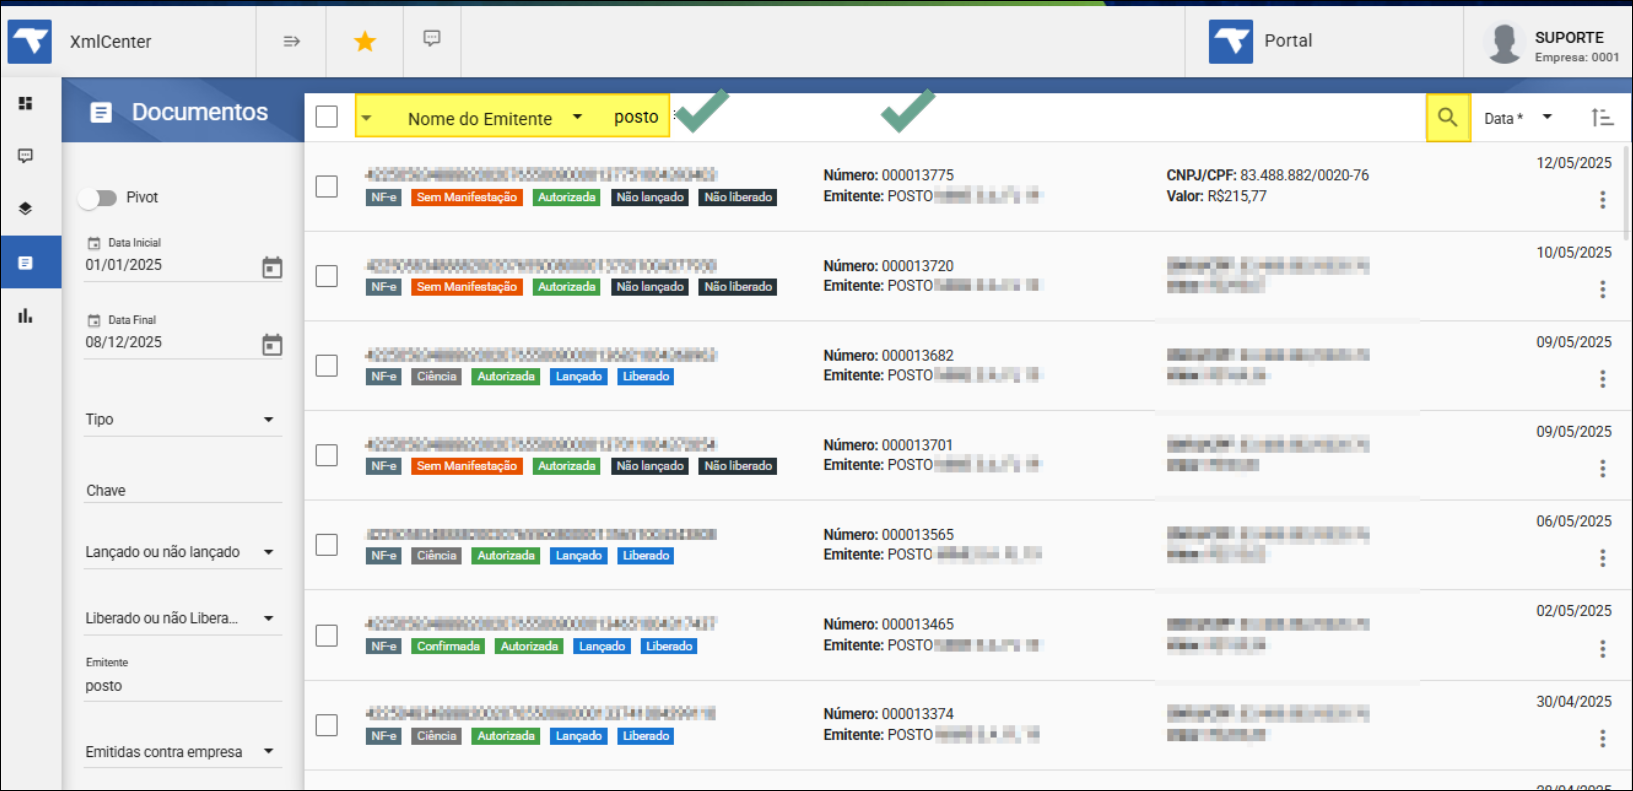Click the search magnifier icon
1633x791 pixels.
click(1447, 117)
